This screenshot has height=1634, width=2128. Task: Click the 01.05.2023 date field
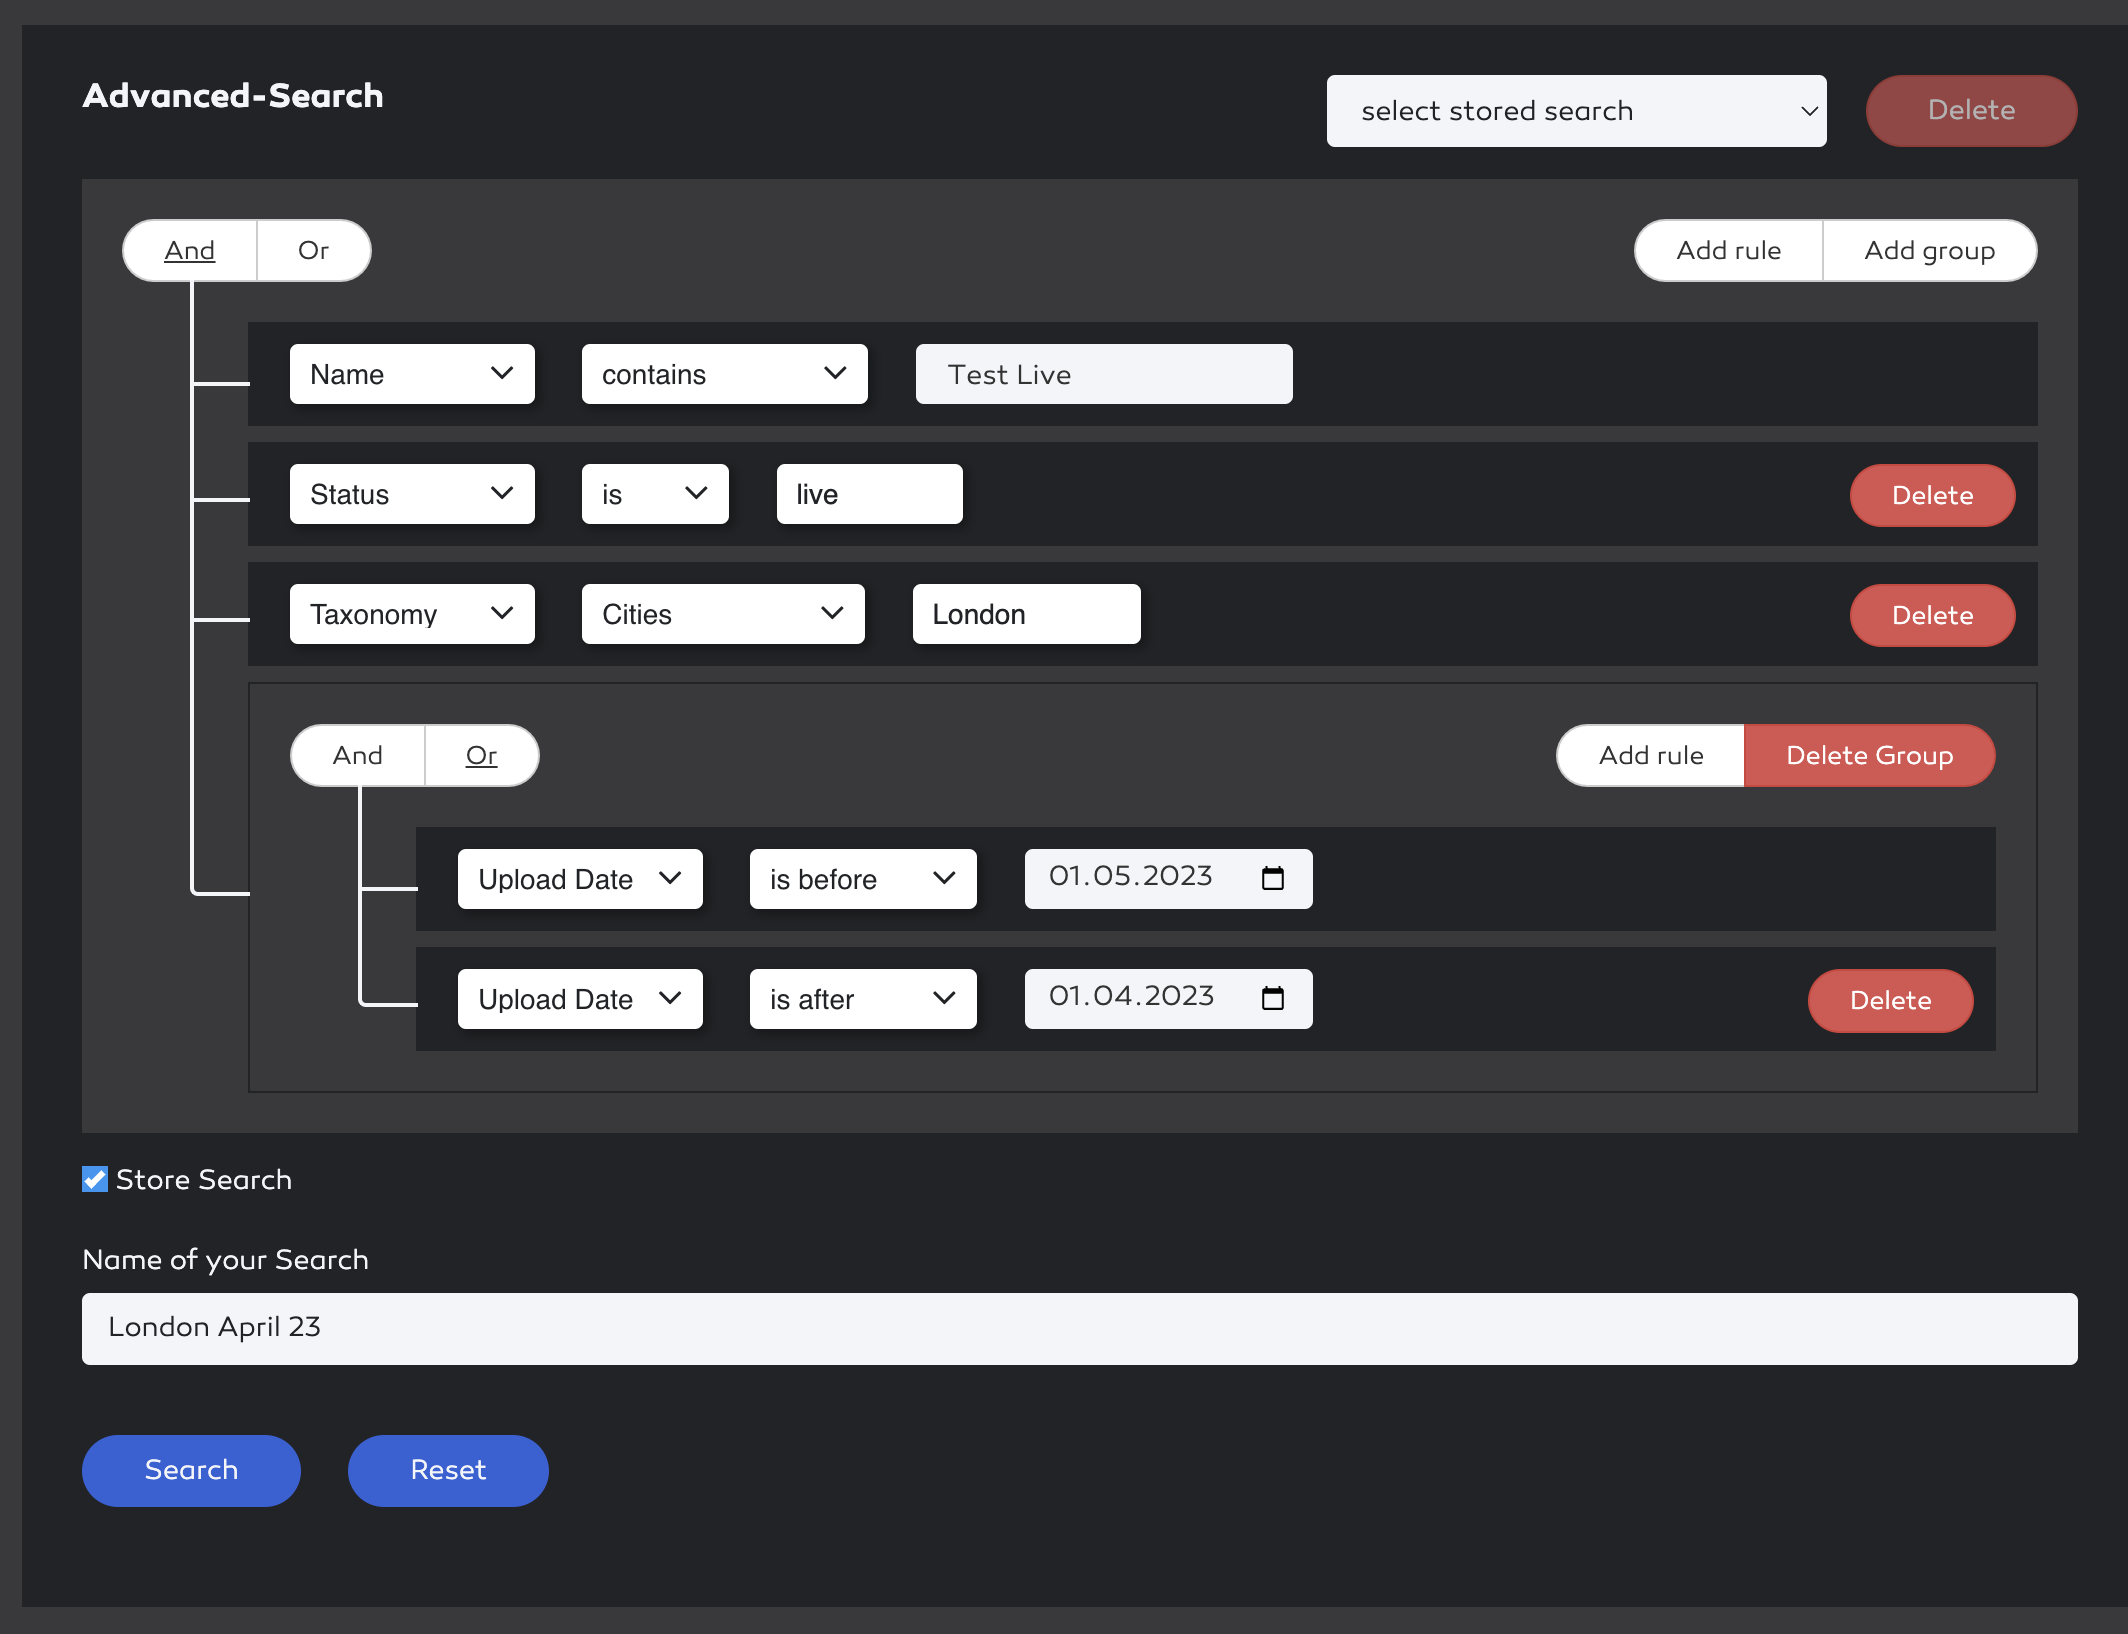pyautogui.click(x=1168, y=878)
